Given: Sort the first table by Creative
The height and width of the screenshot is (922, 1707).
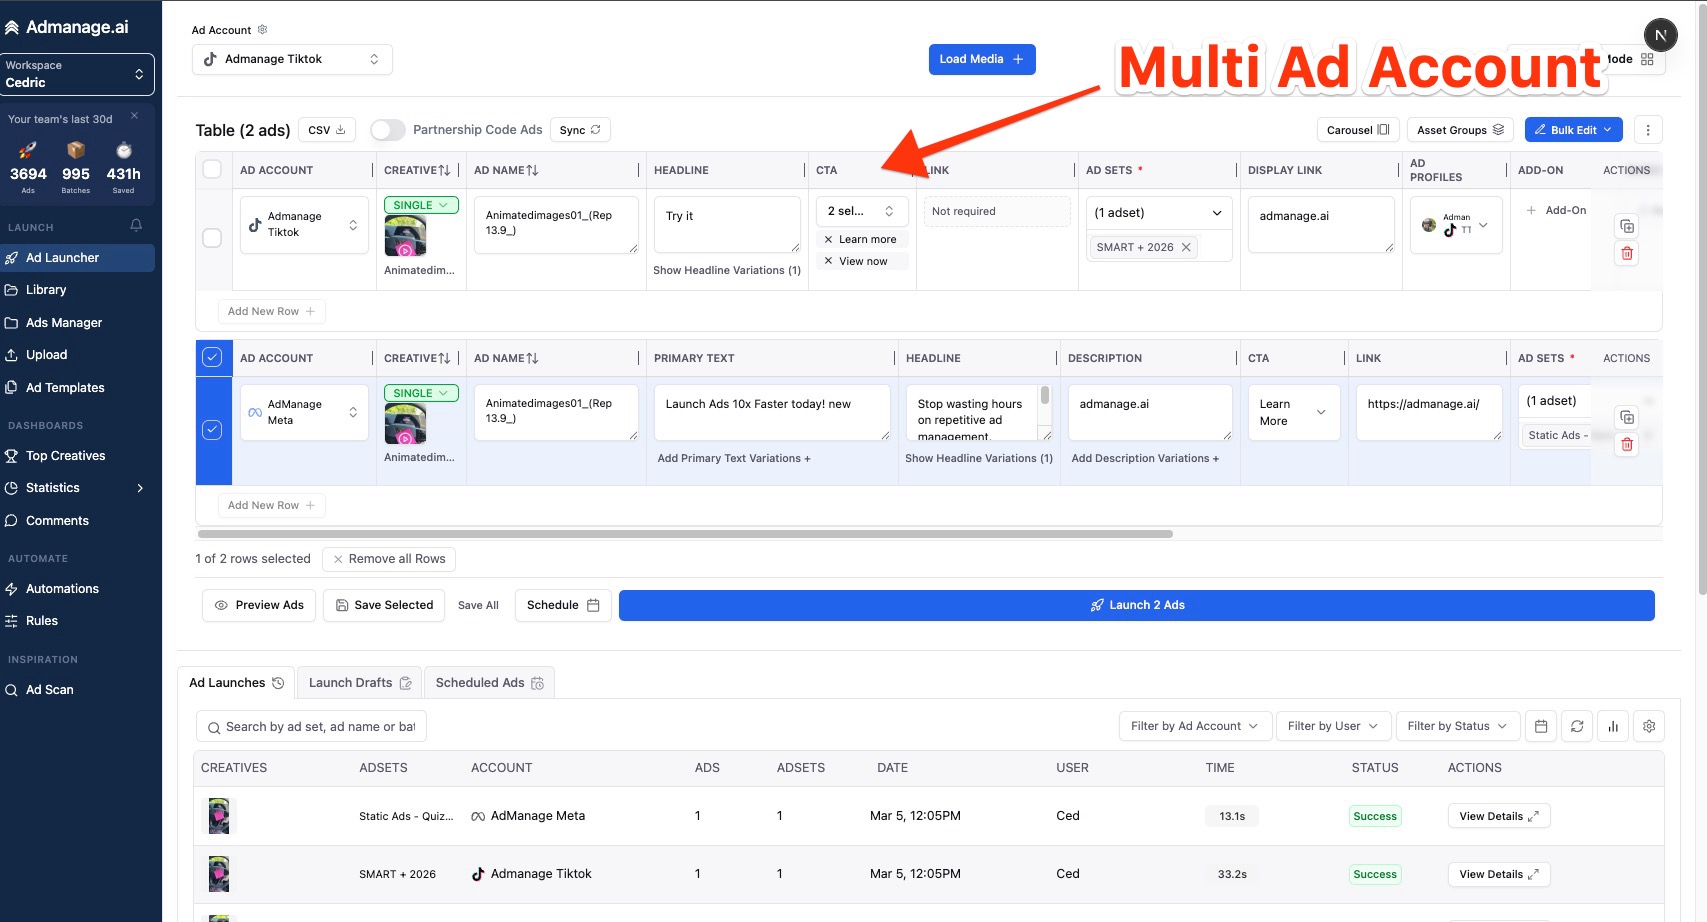Looking at the screenshot, I should (445, 171).
